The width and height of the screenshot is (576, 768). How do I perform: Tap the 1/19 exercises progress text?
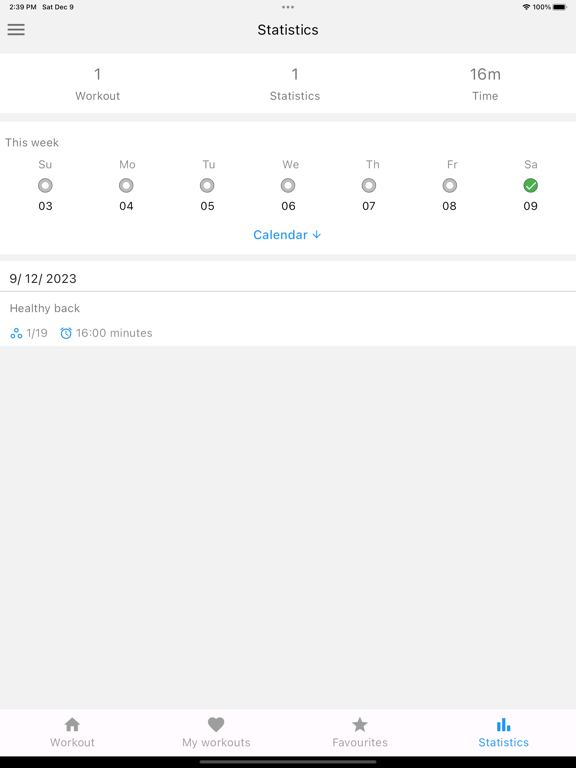pyautogui.click(x=37, y=333)
